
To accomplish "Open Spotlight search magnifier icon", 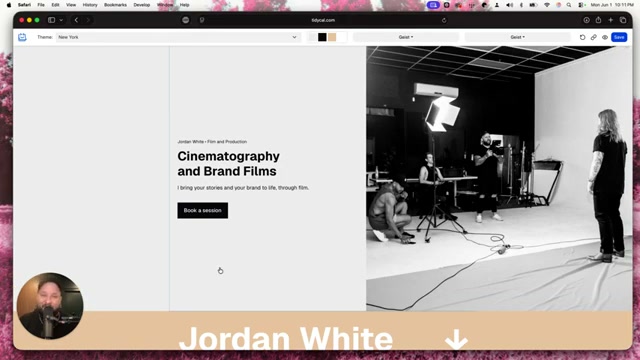I will coord(569,5).
